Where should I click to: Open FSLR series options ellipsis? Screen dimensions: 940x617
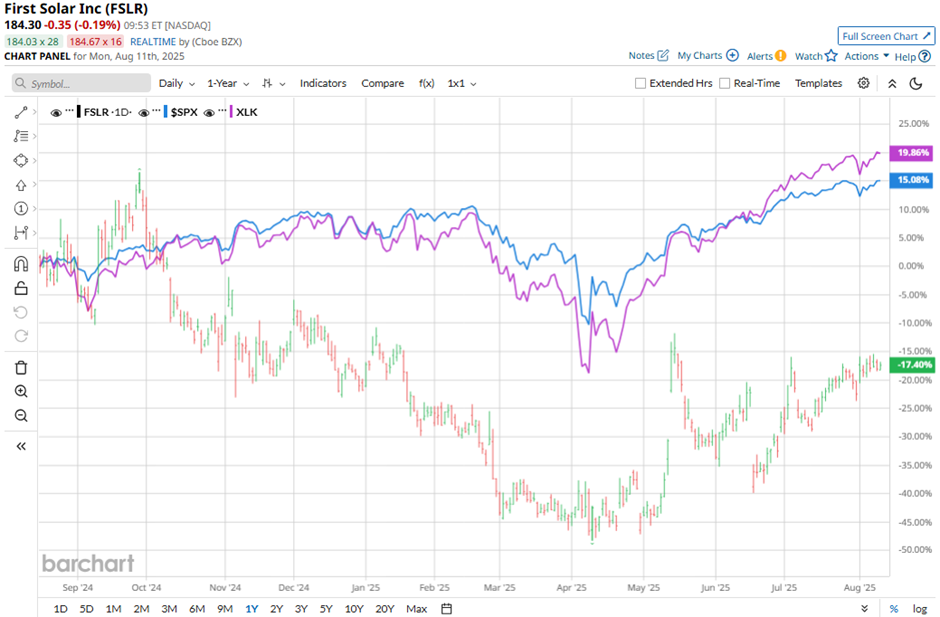pyautogui.click(x=70, y=111)
